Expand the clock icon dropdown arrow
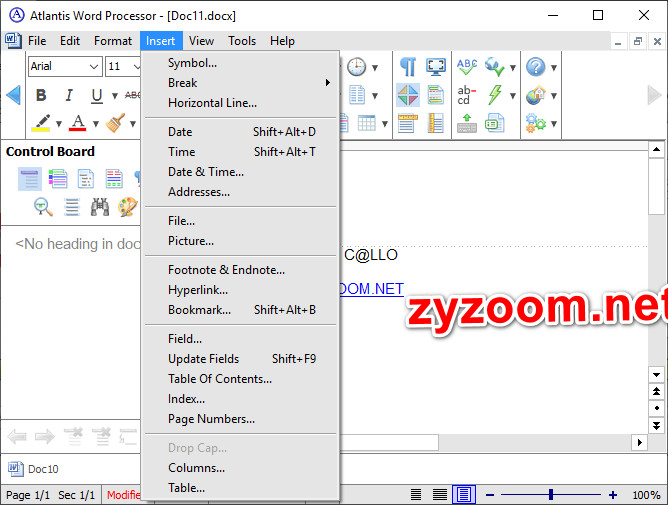 (x=375, y=68)
